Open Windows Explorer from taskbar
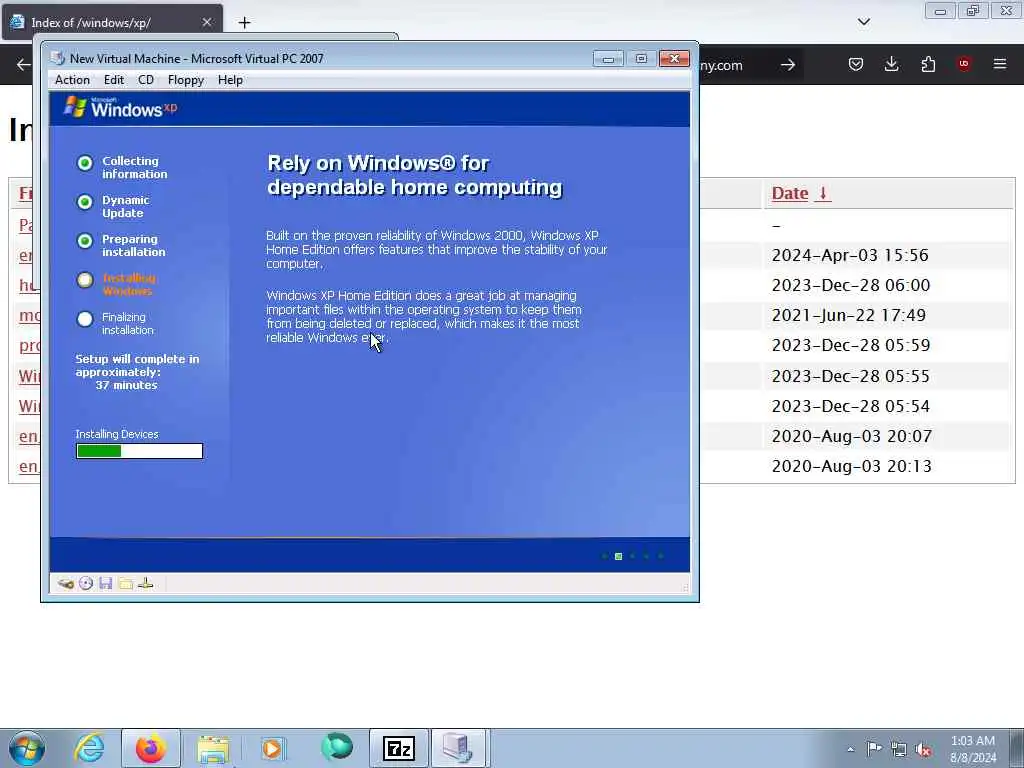The image size is (1024, 768). point(213,748)
